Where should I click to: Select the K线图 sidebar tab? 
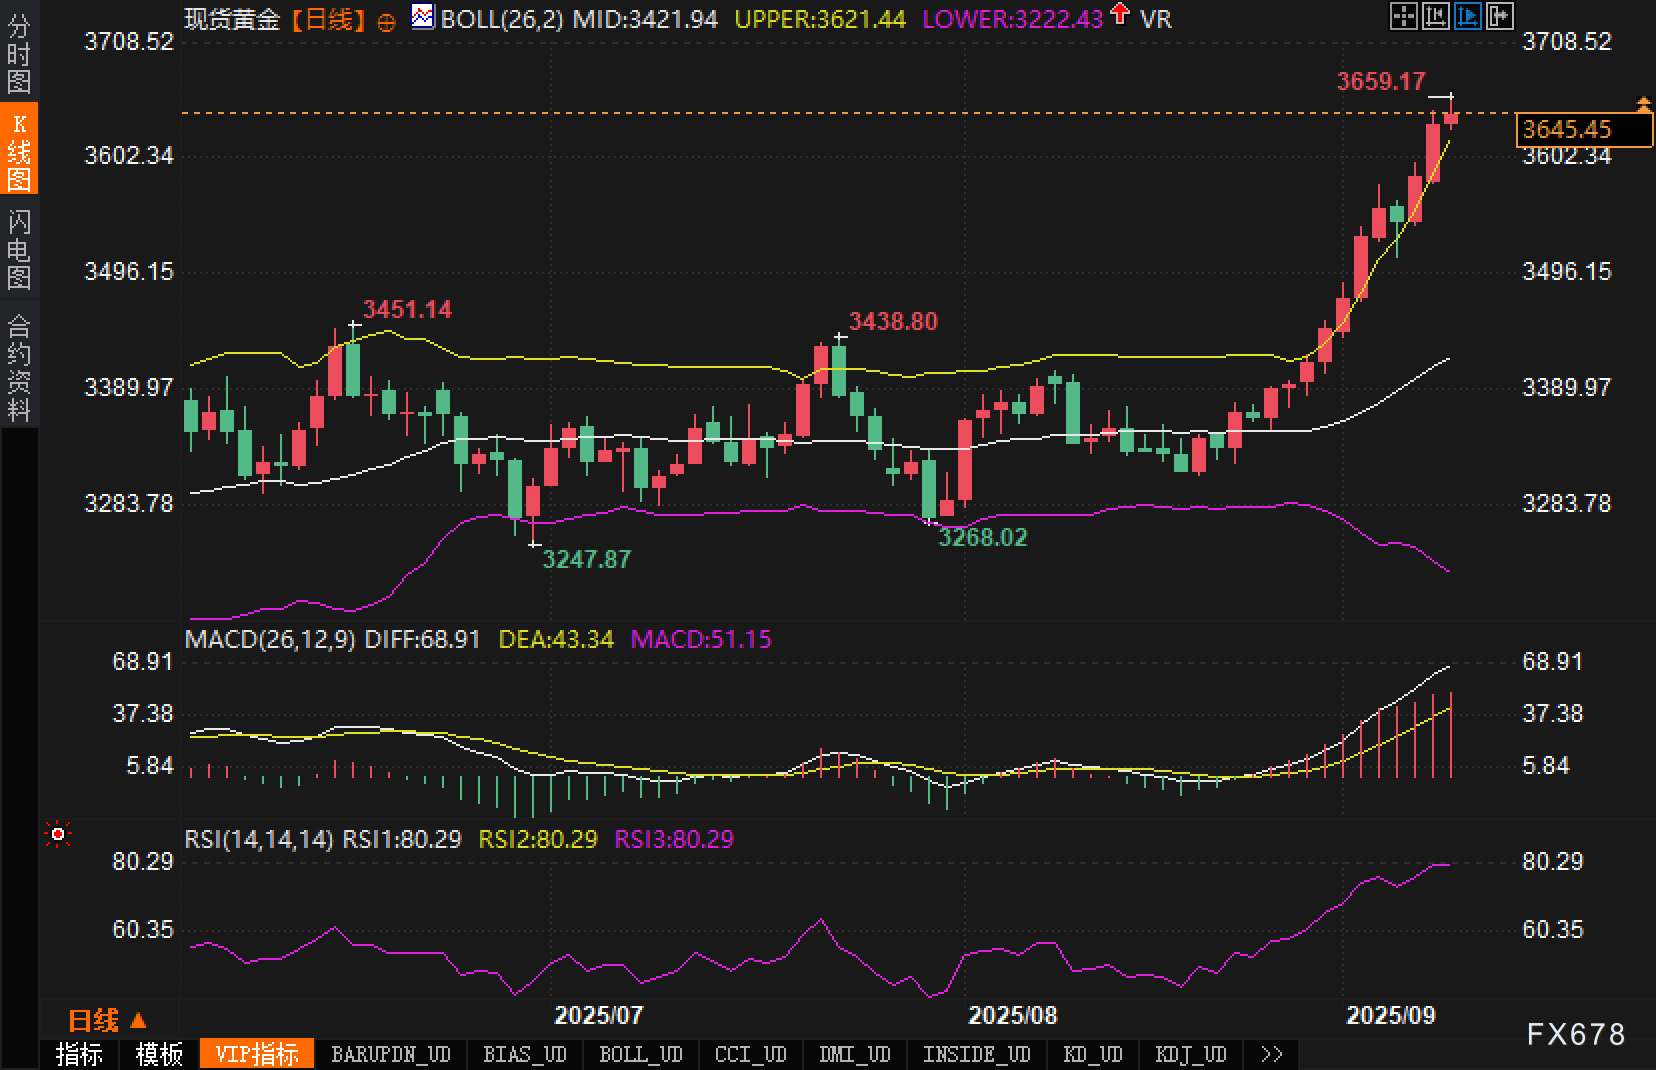(x=19, y=150)
